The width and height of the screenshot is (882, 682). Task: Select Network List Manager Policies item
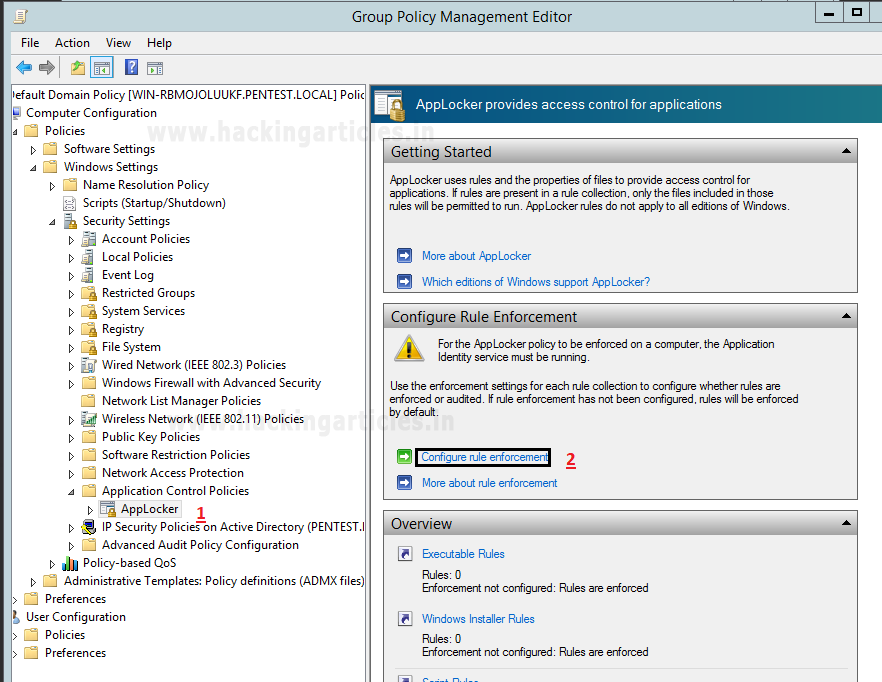[181, 401]
